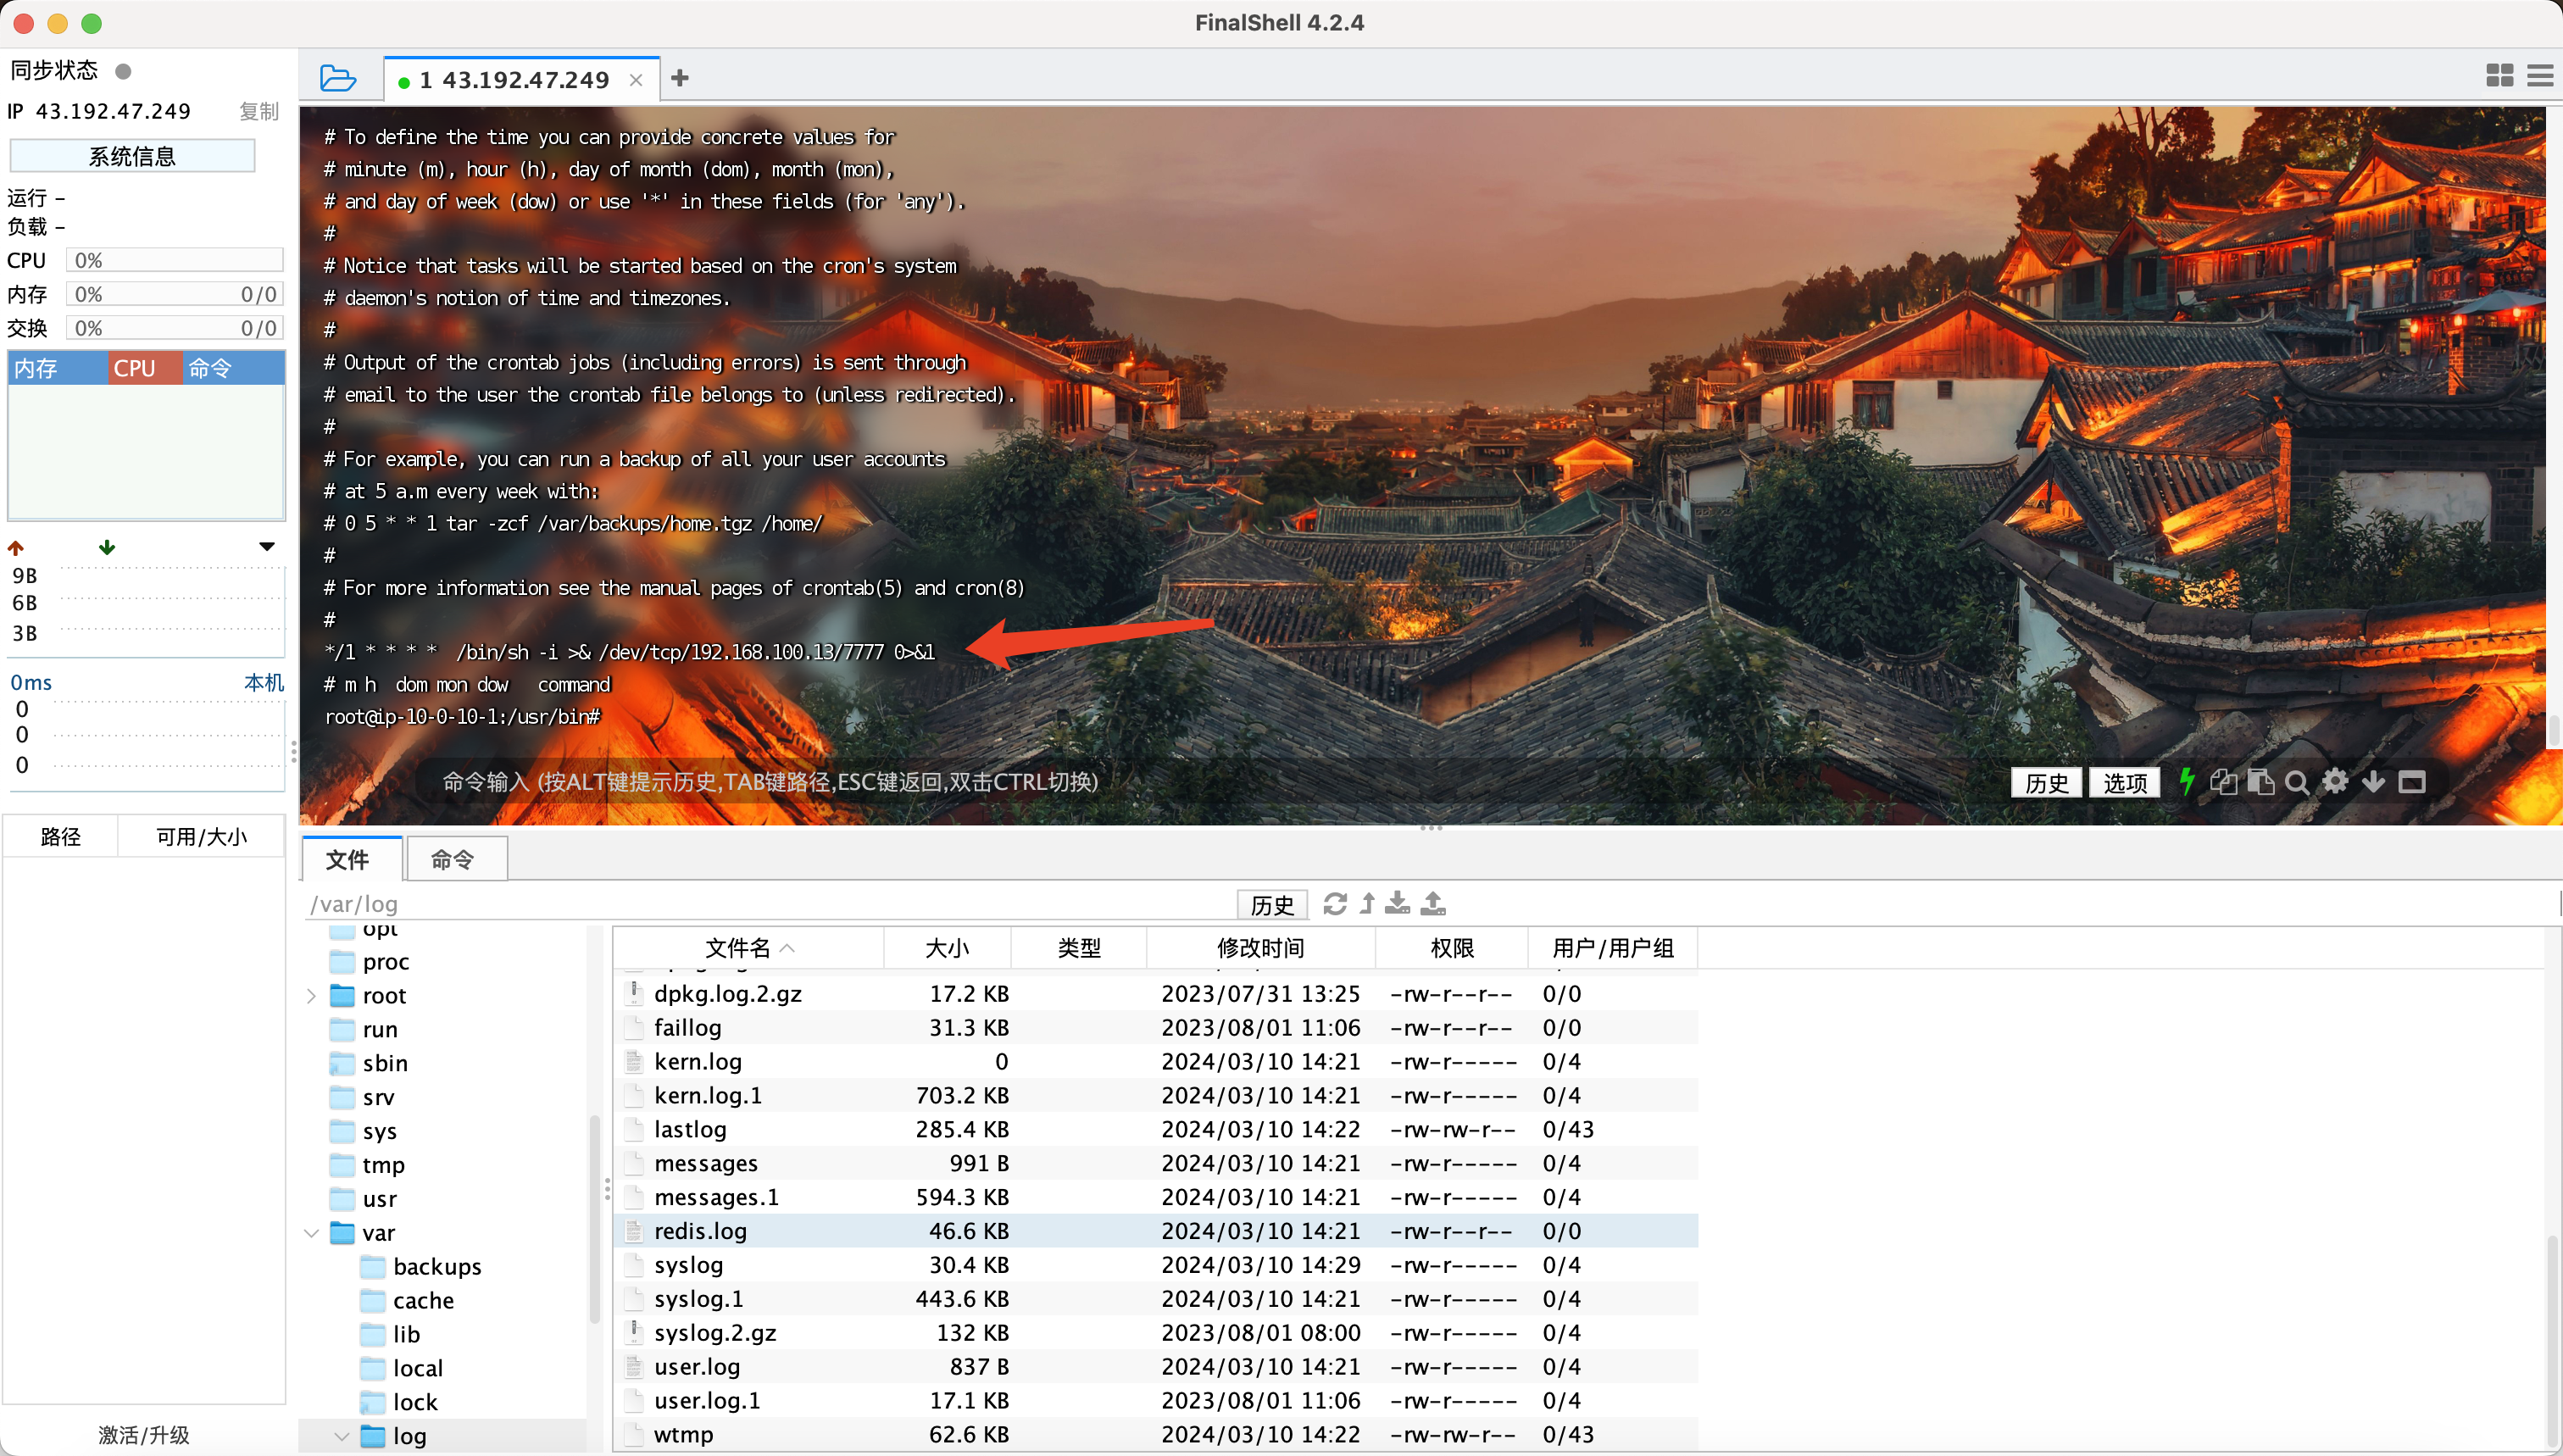Switch to grid layout view icon
Image resolution: width=2563 pixels, height=1456 pixels.
2499,76
